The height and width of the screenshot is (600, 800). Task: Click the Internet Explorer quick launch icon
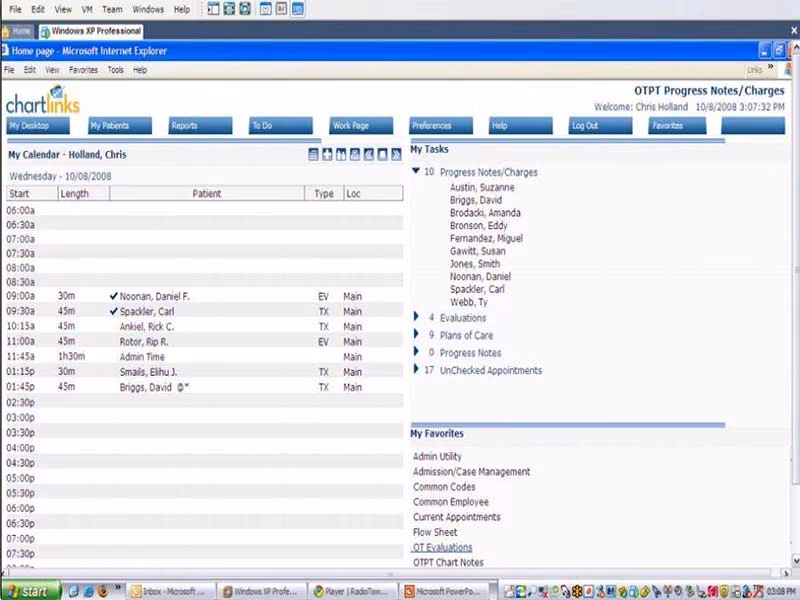(x=89, y=591)
